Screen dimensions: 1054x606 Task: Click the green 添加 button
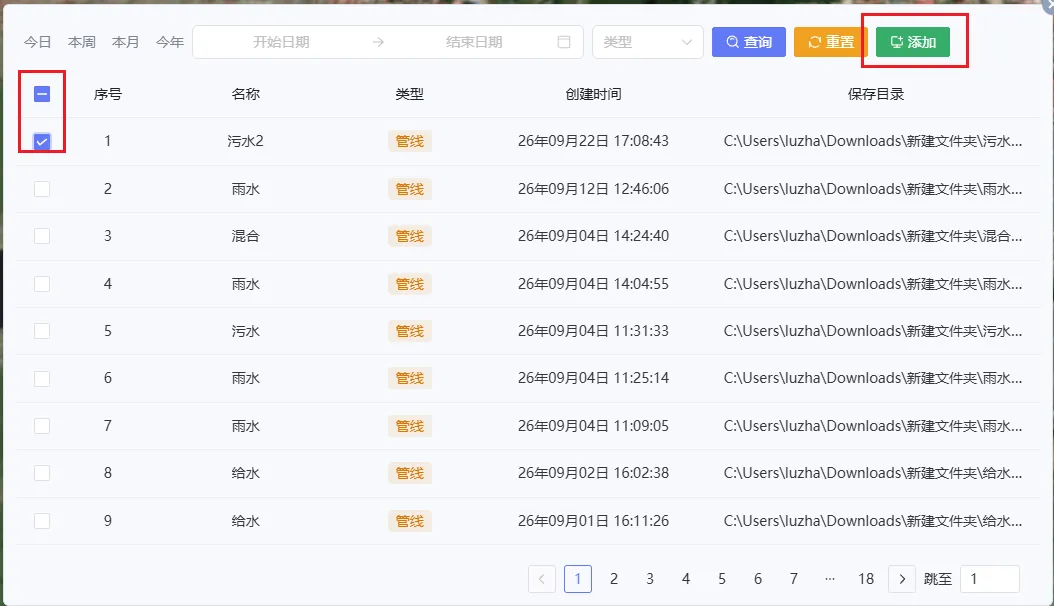[913, 42]
